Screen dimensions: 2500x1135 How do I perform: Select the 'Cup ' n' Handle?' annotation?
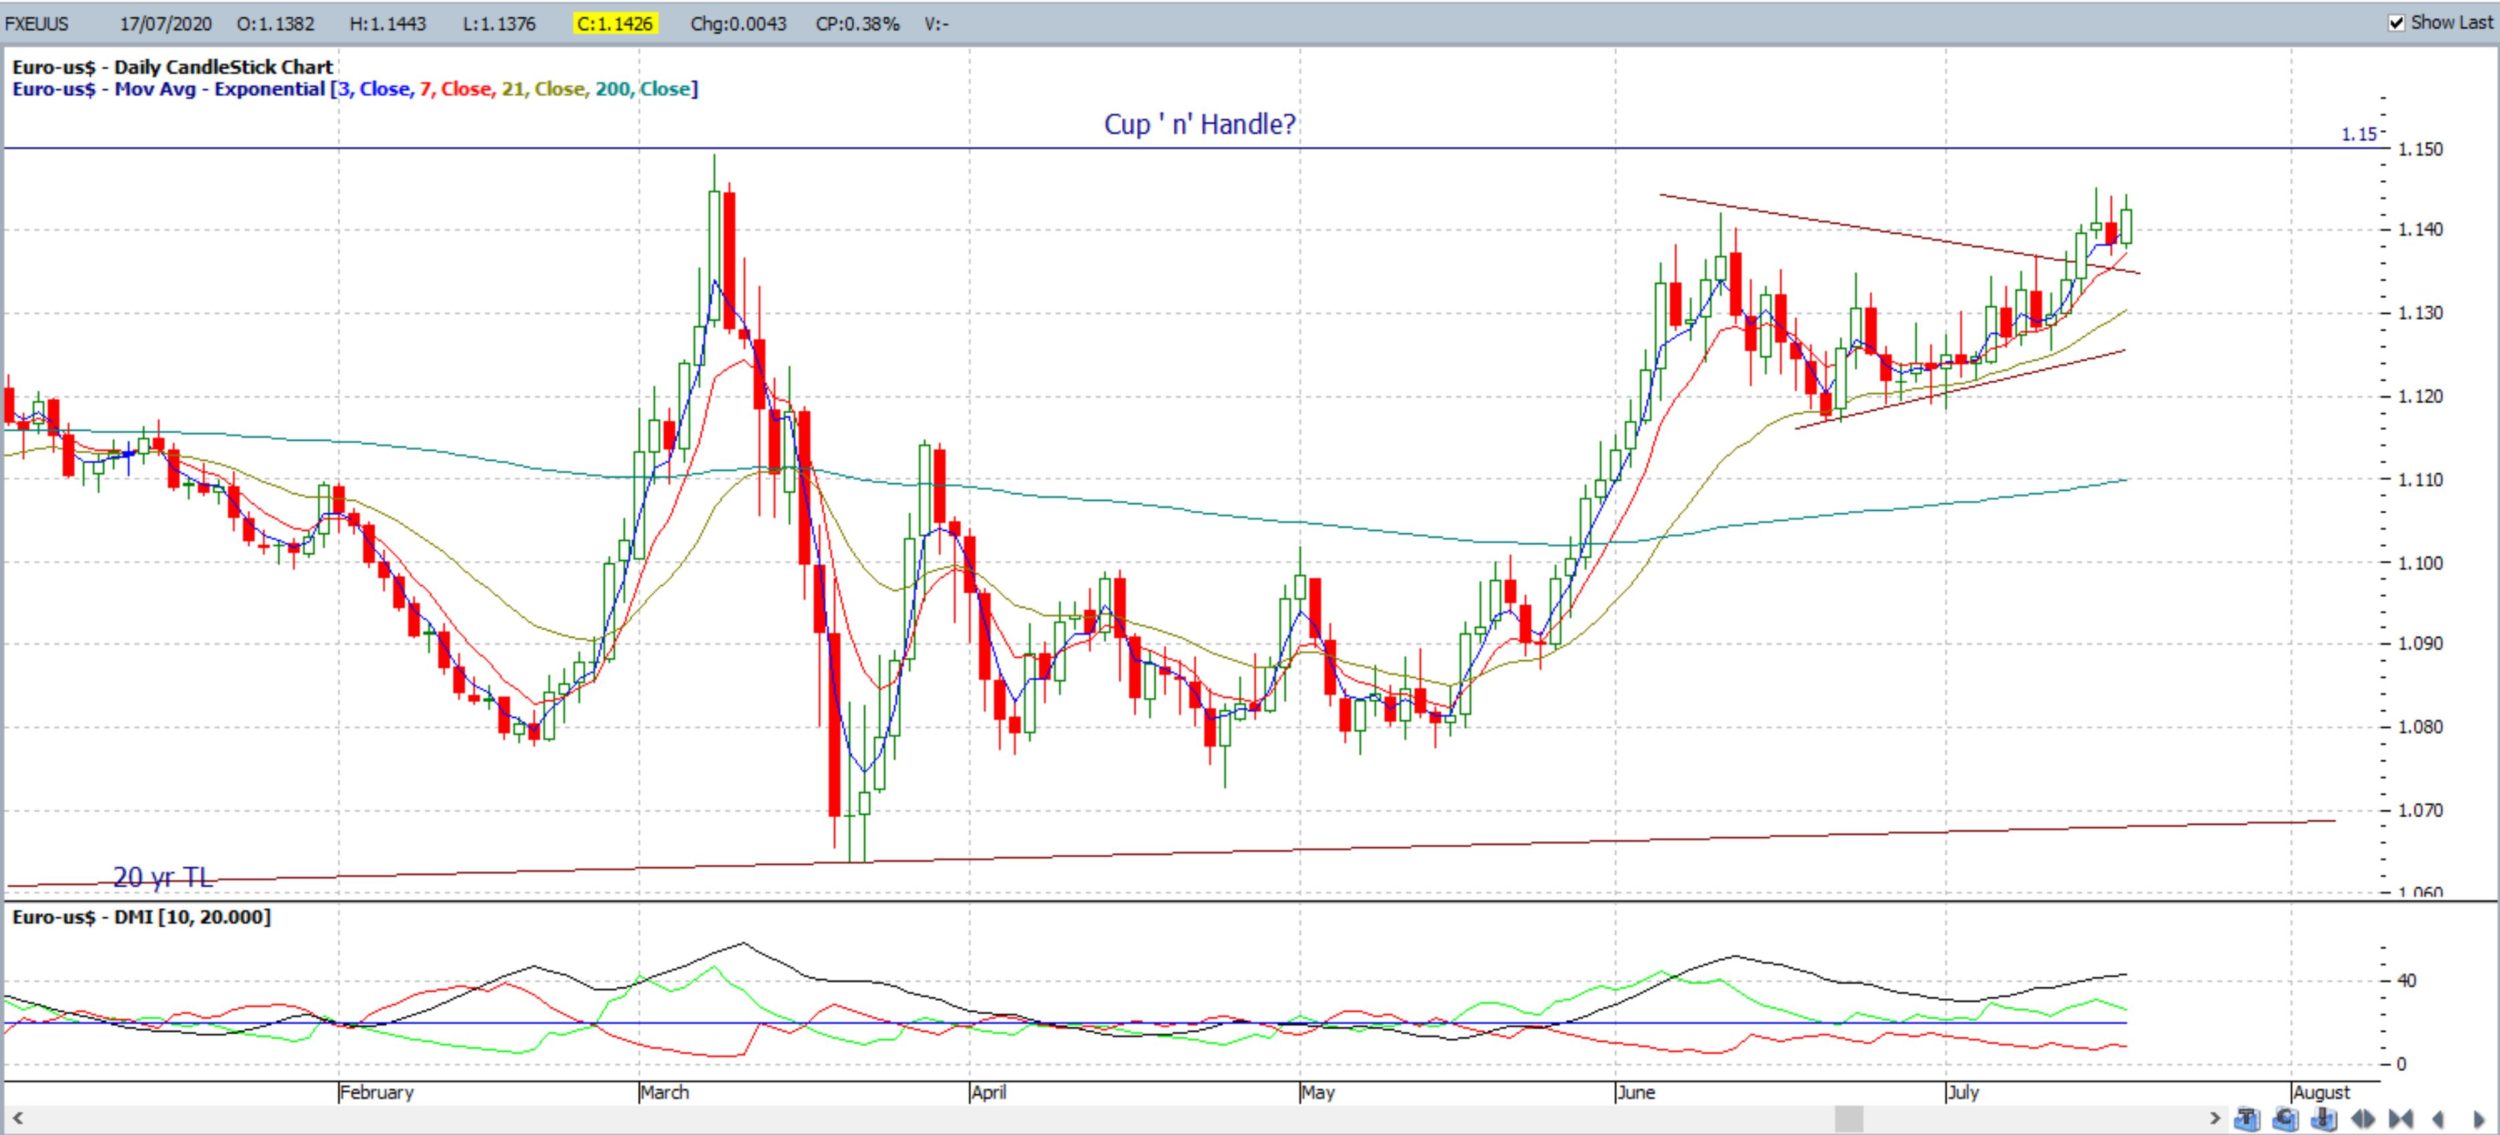pos(1199,124)
